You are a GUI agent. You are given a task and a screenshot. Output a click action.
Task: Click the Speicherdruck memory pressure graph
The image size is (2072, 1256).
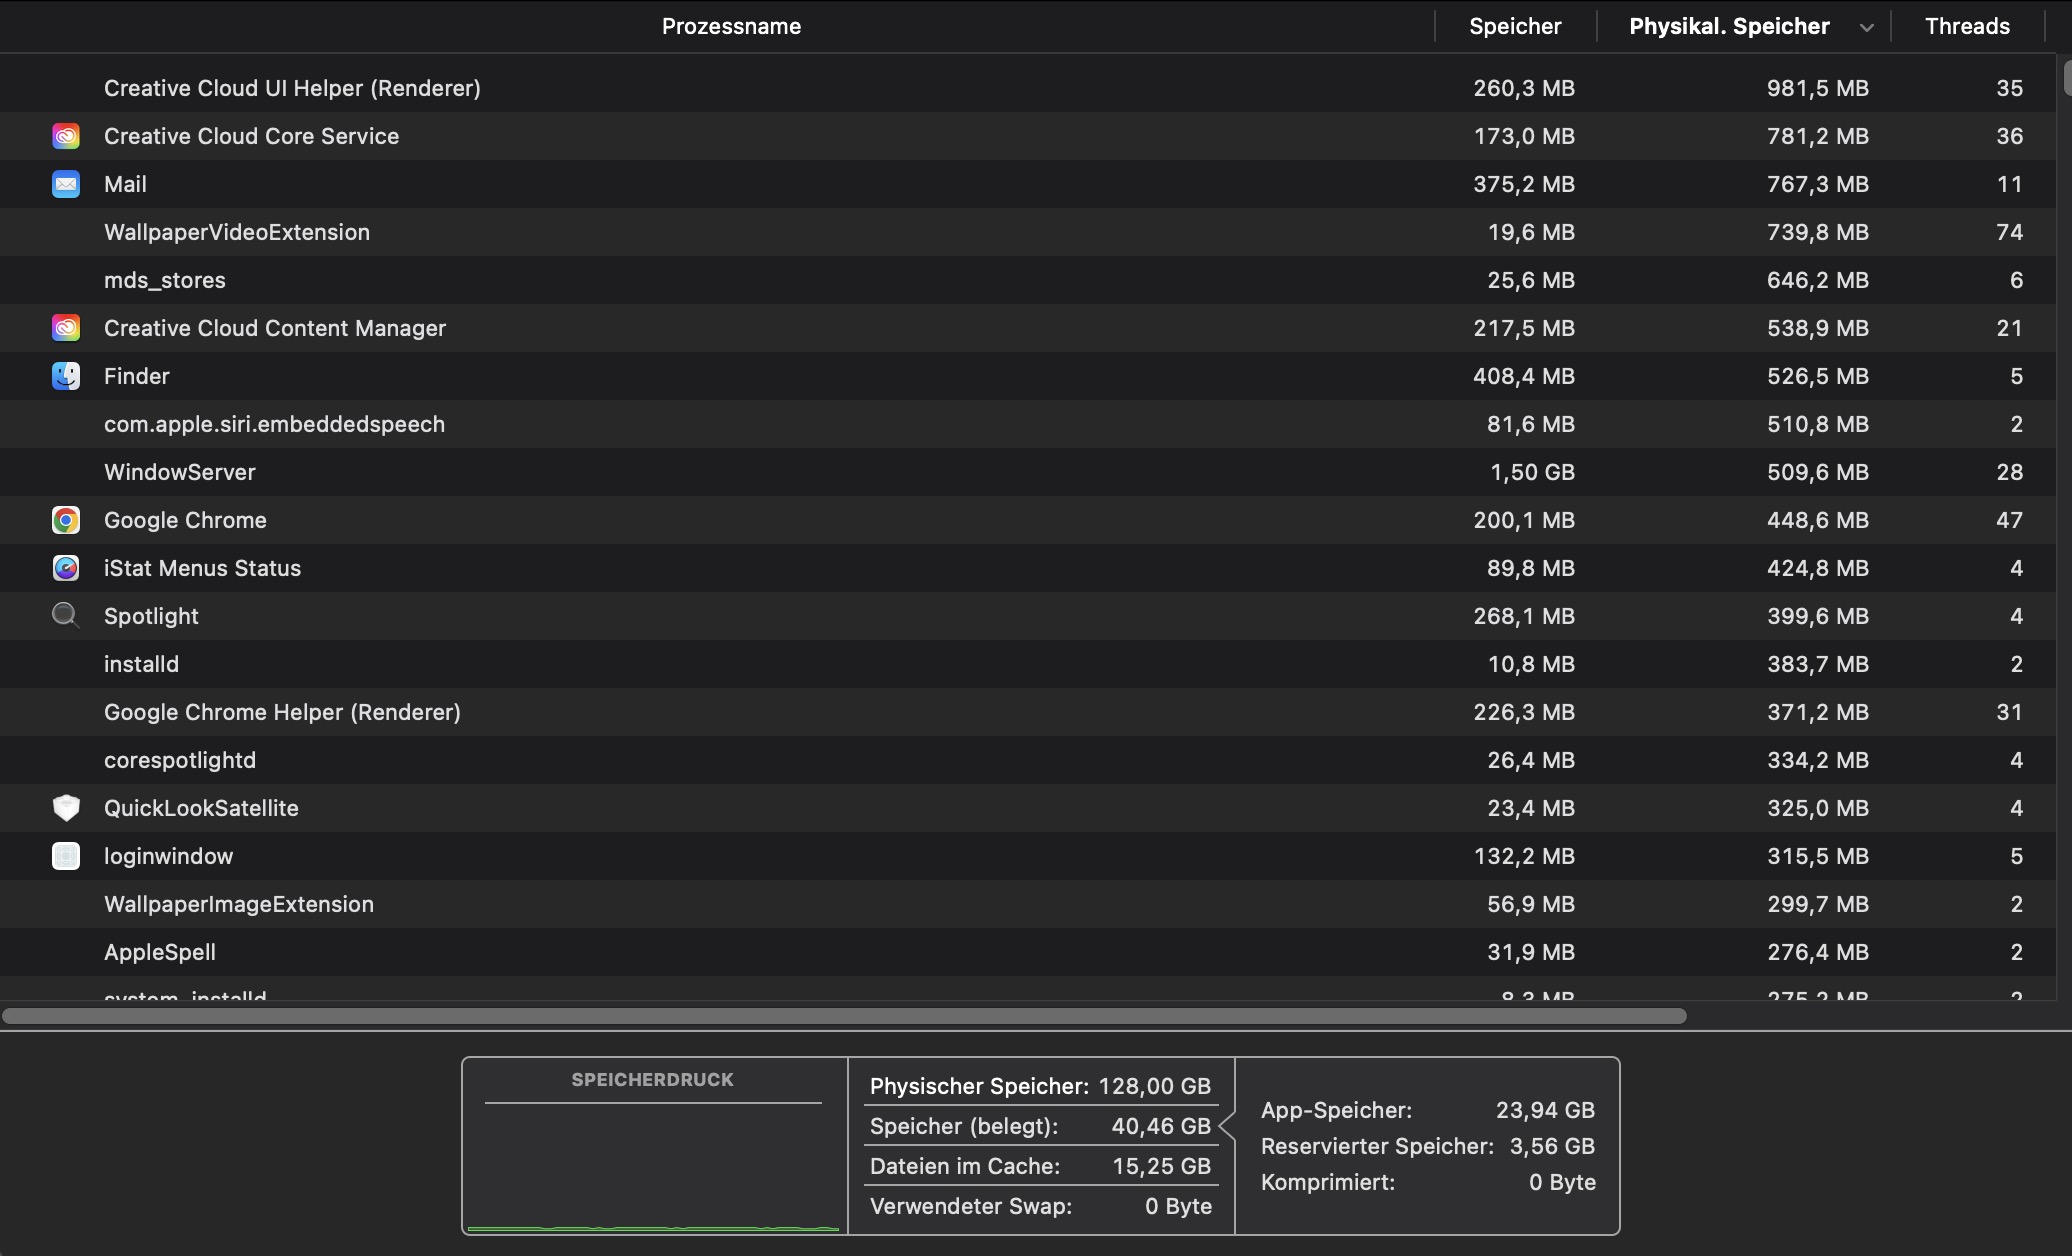coord(653,1168)
